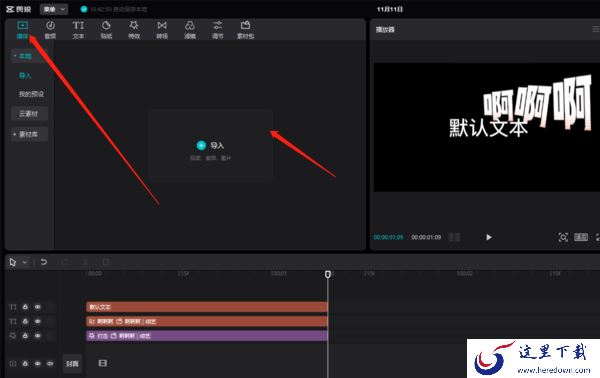Click the current timecode 00:00:01:09 in teal
The width and height of the screenshot is (600, 378).
click(388, 237)
